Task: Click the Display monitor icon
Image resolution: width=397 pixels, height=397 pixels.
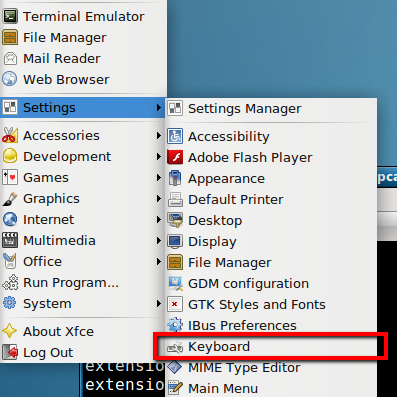Action: [x=175, y=241]
